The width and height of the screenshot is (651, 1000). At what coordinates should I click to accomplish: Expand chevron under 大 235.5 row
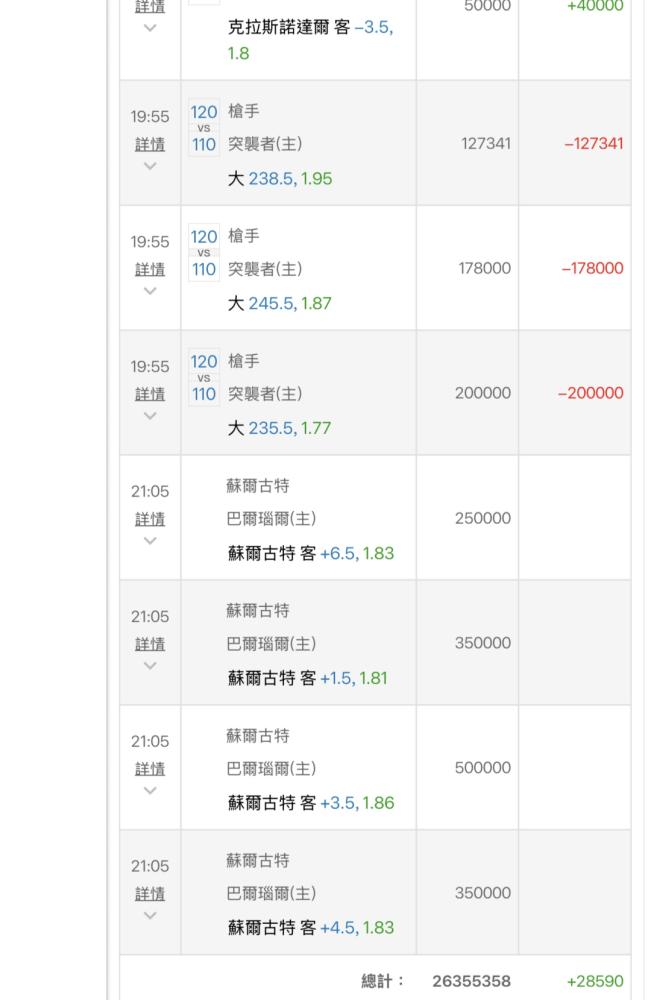150,416
